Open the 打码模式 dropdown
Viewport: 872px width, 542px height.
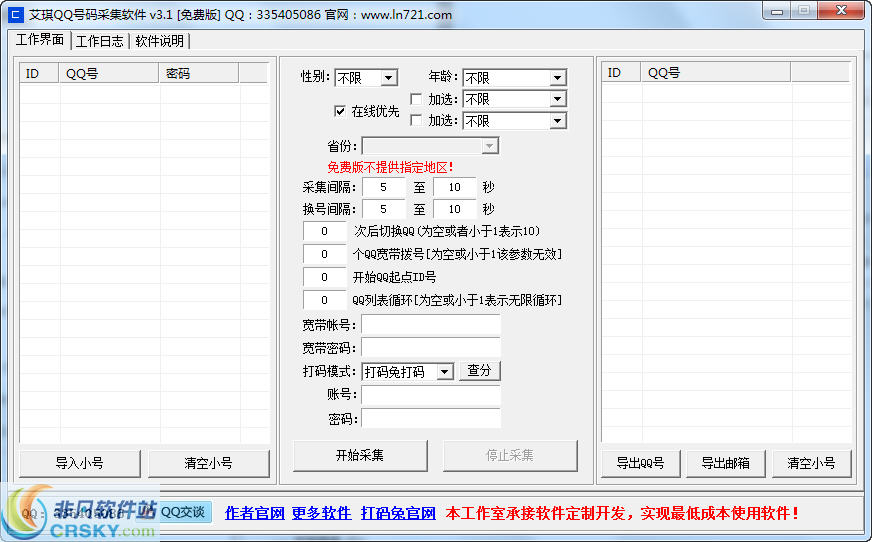pyautogui.click(x=408, y=371)
